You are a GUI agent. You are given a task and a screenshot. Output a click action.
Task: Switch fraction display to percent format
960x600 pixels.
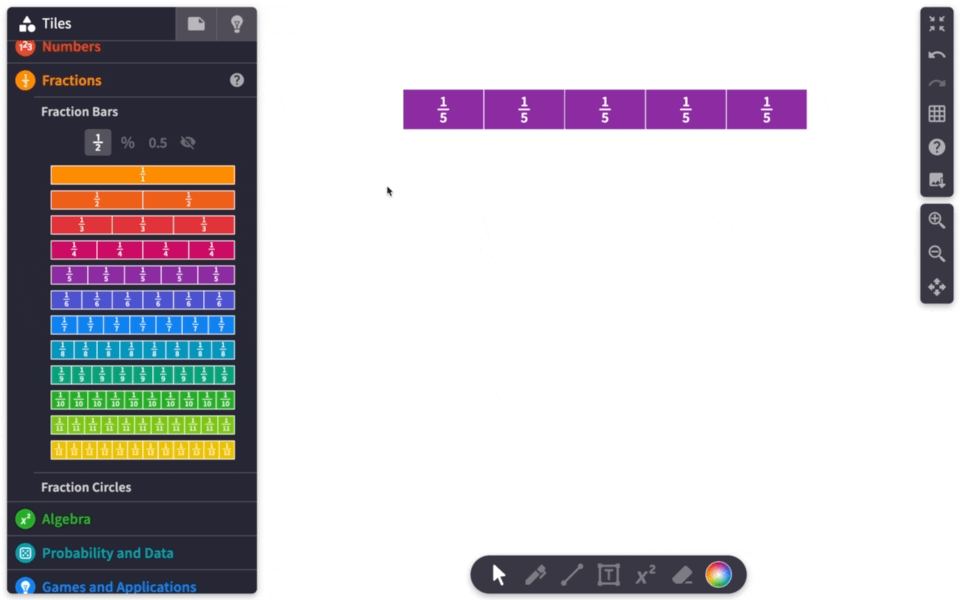click(127, 142)
